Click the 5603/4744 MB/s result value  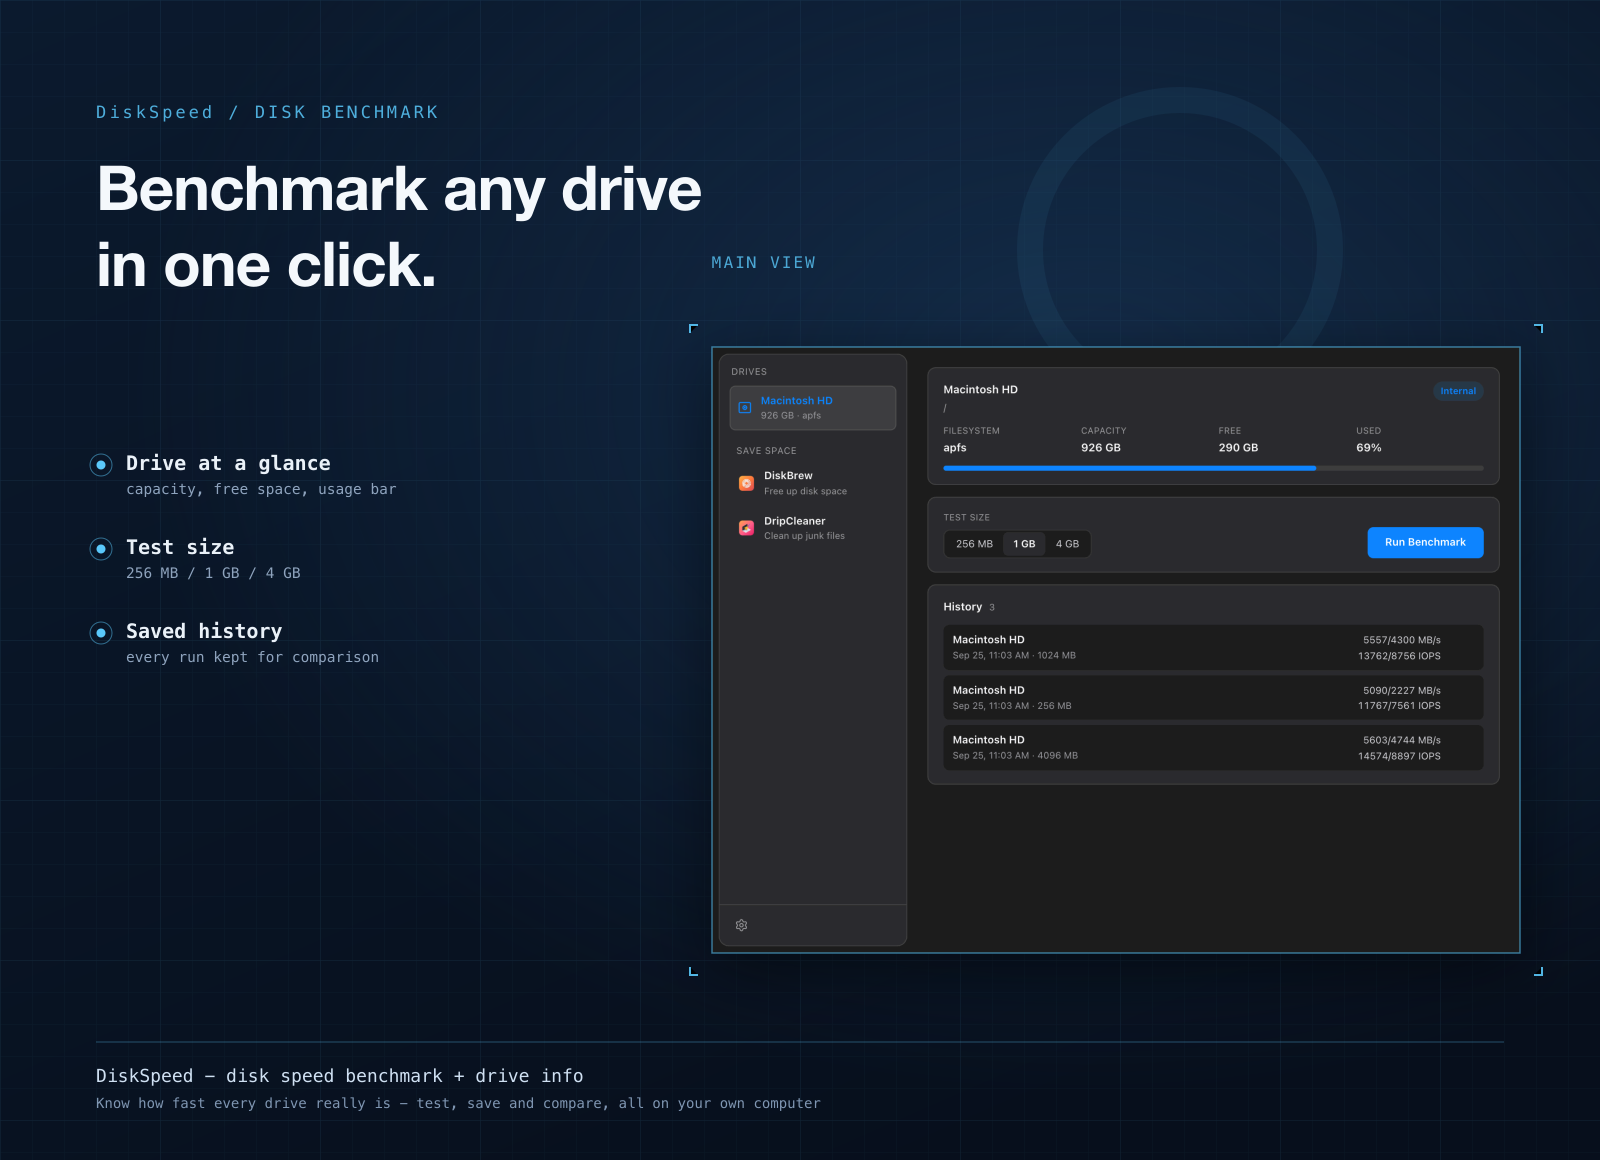point(1402,740)
